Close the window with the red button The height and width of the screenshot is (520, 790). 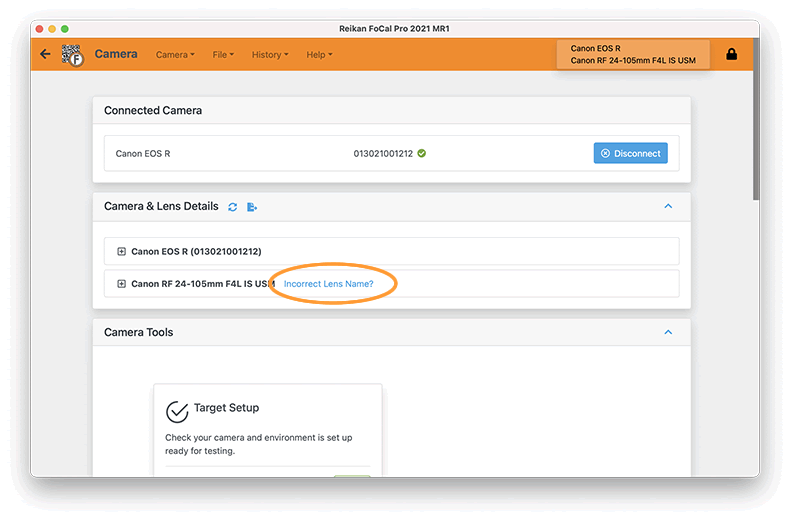(40, 29)
